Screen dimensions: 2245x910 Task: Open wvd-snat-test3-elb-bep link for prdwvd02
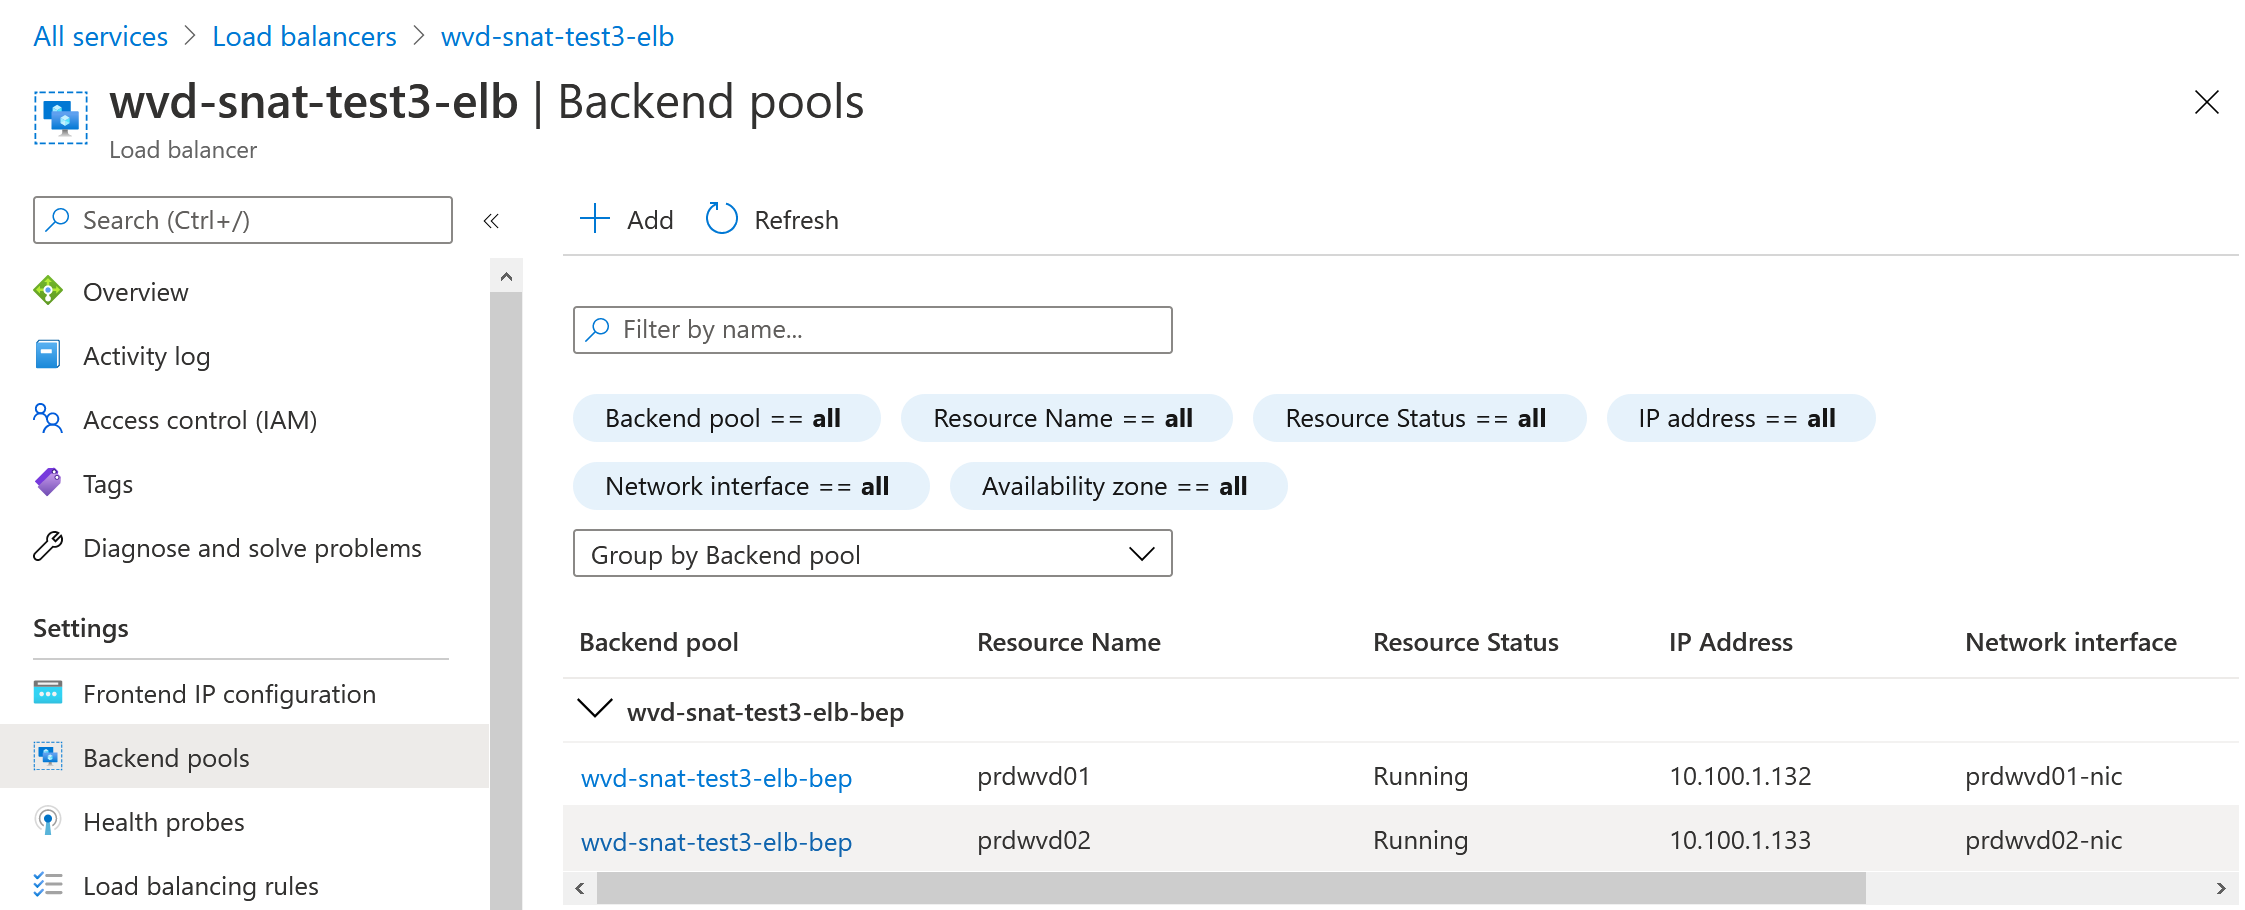click(716, 841)
